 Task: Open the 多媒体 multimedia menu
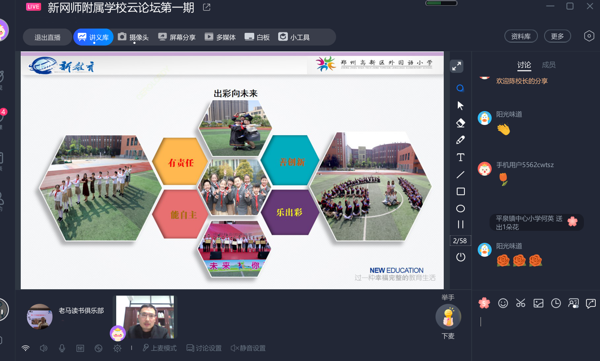[220, 37]
